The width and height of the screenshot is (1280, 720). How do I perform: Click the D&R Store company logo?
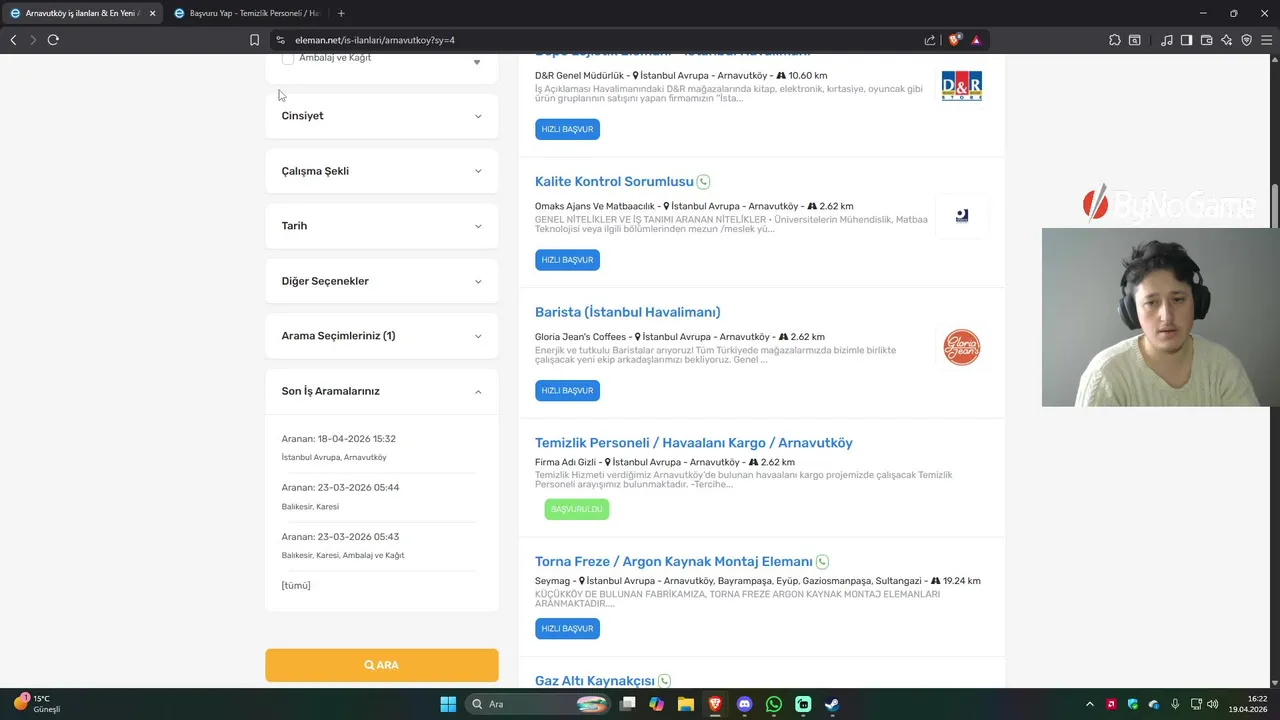tap(962, 86)
